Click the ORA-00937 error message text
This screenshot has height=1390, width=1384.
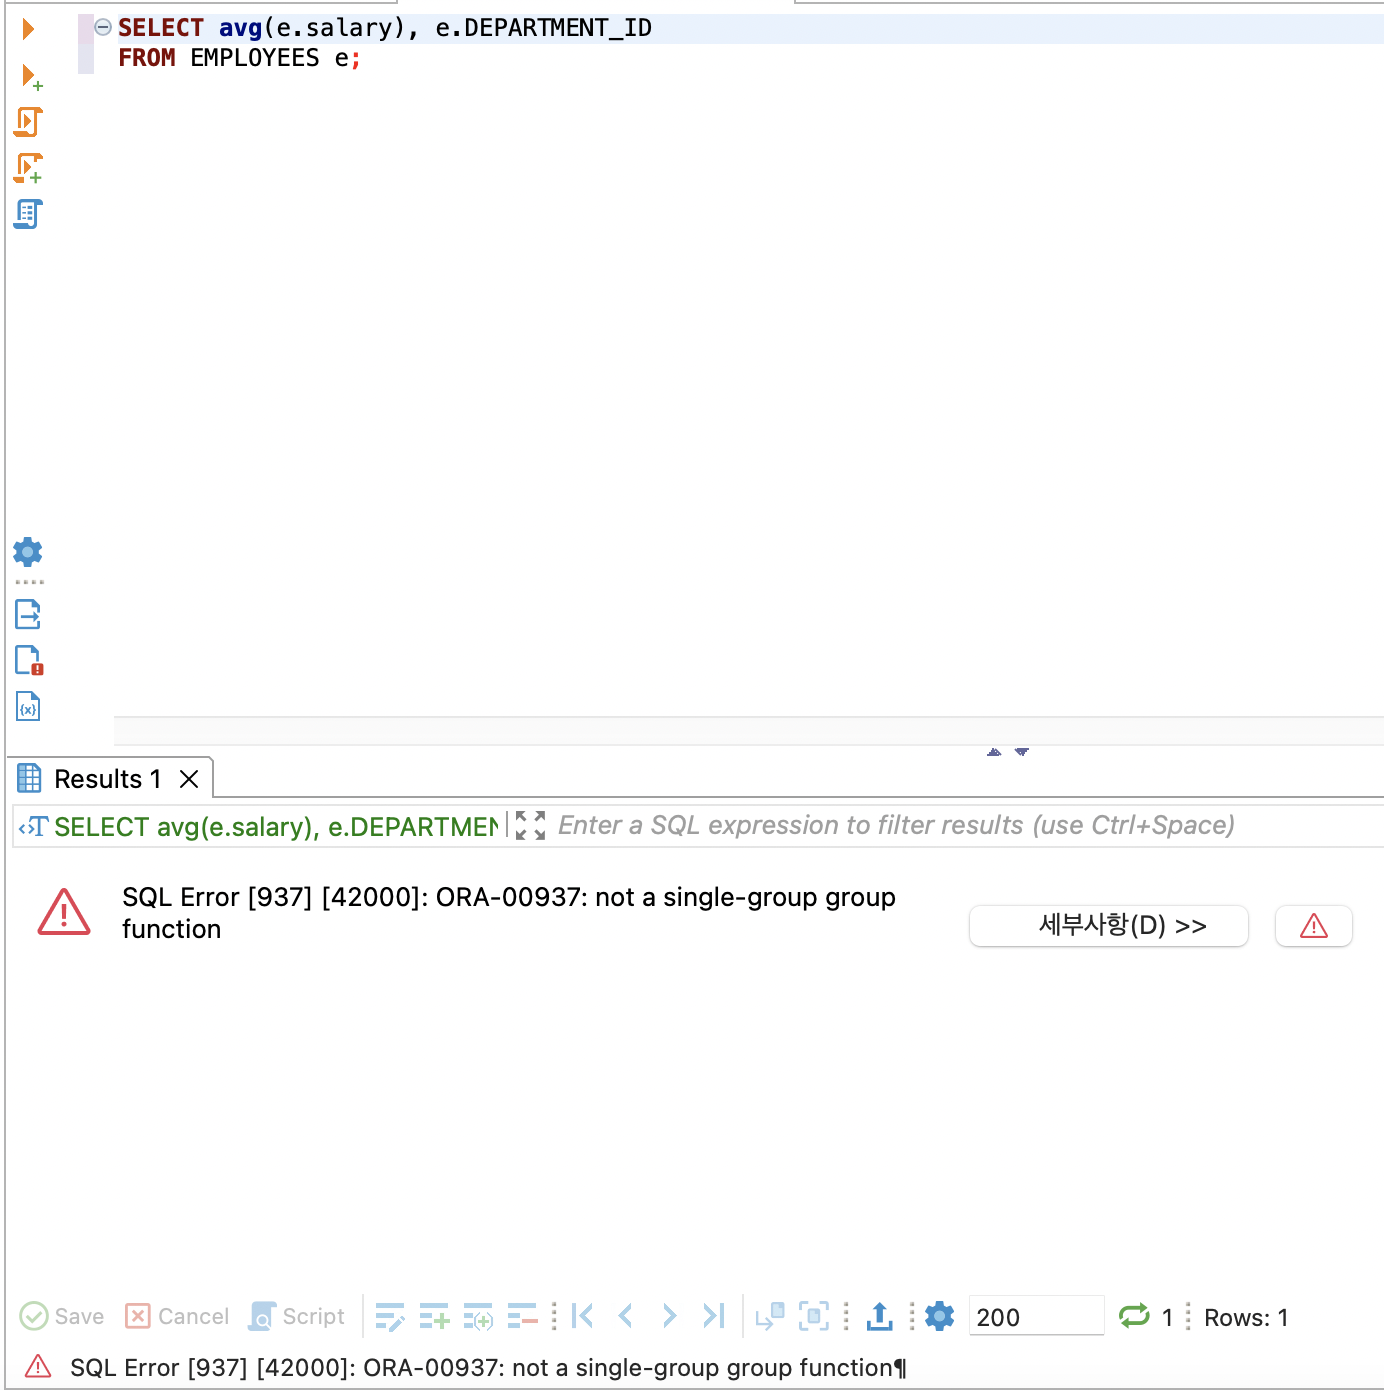(x=509, y=913)
